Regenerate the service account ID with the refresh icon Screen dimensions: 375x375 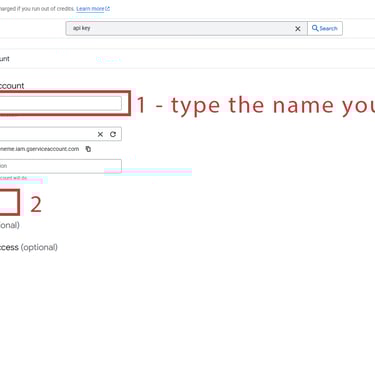coord(113,134)
